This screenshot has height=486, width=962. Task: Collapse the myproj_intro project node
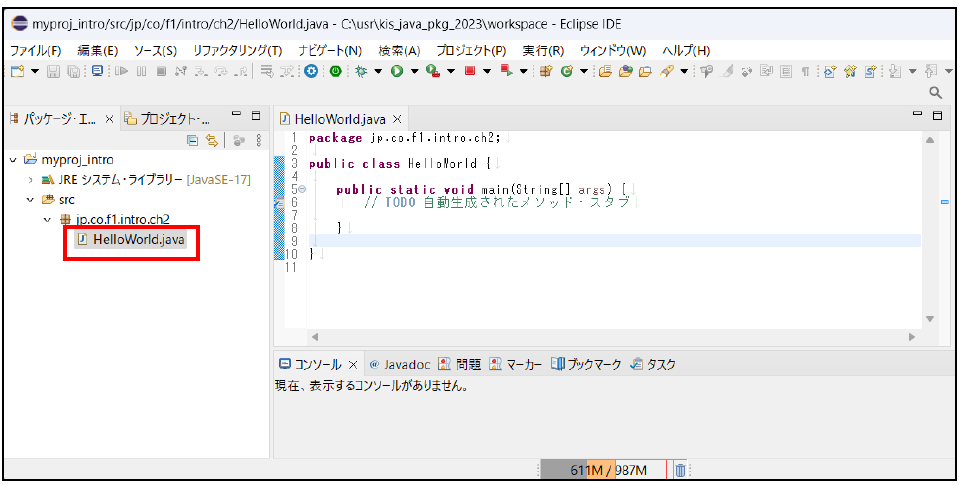coord(13,159)
